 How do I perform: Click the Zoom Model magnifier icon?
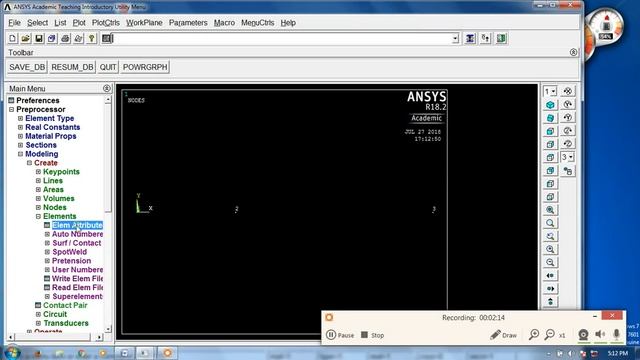[550, 223]
